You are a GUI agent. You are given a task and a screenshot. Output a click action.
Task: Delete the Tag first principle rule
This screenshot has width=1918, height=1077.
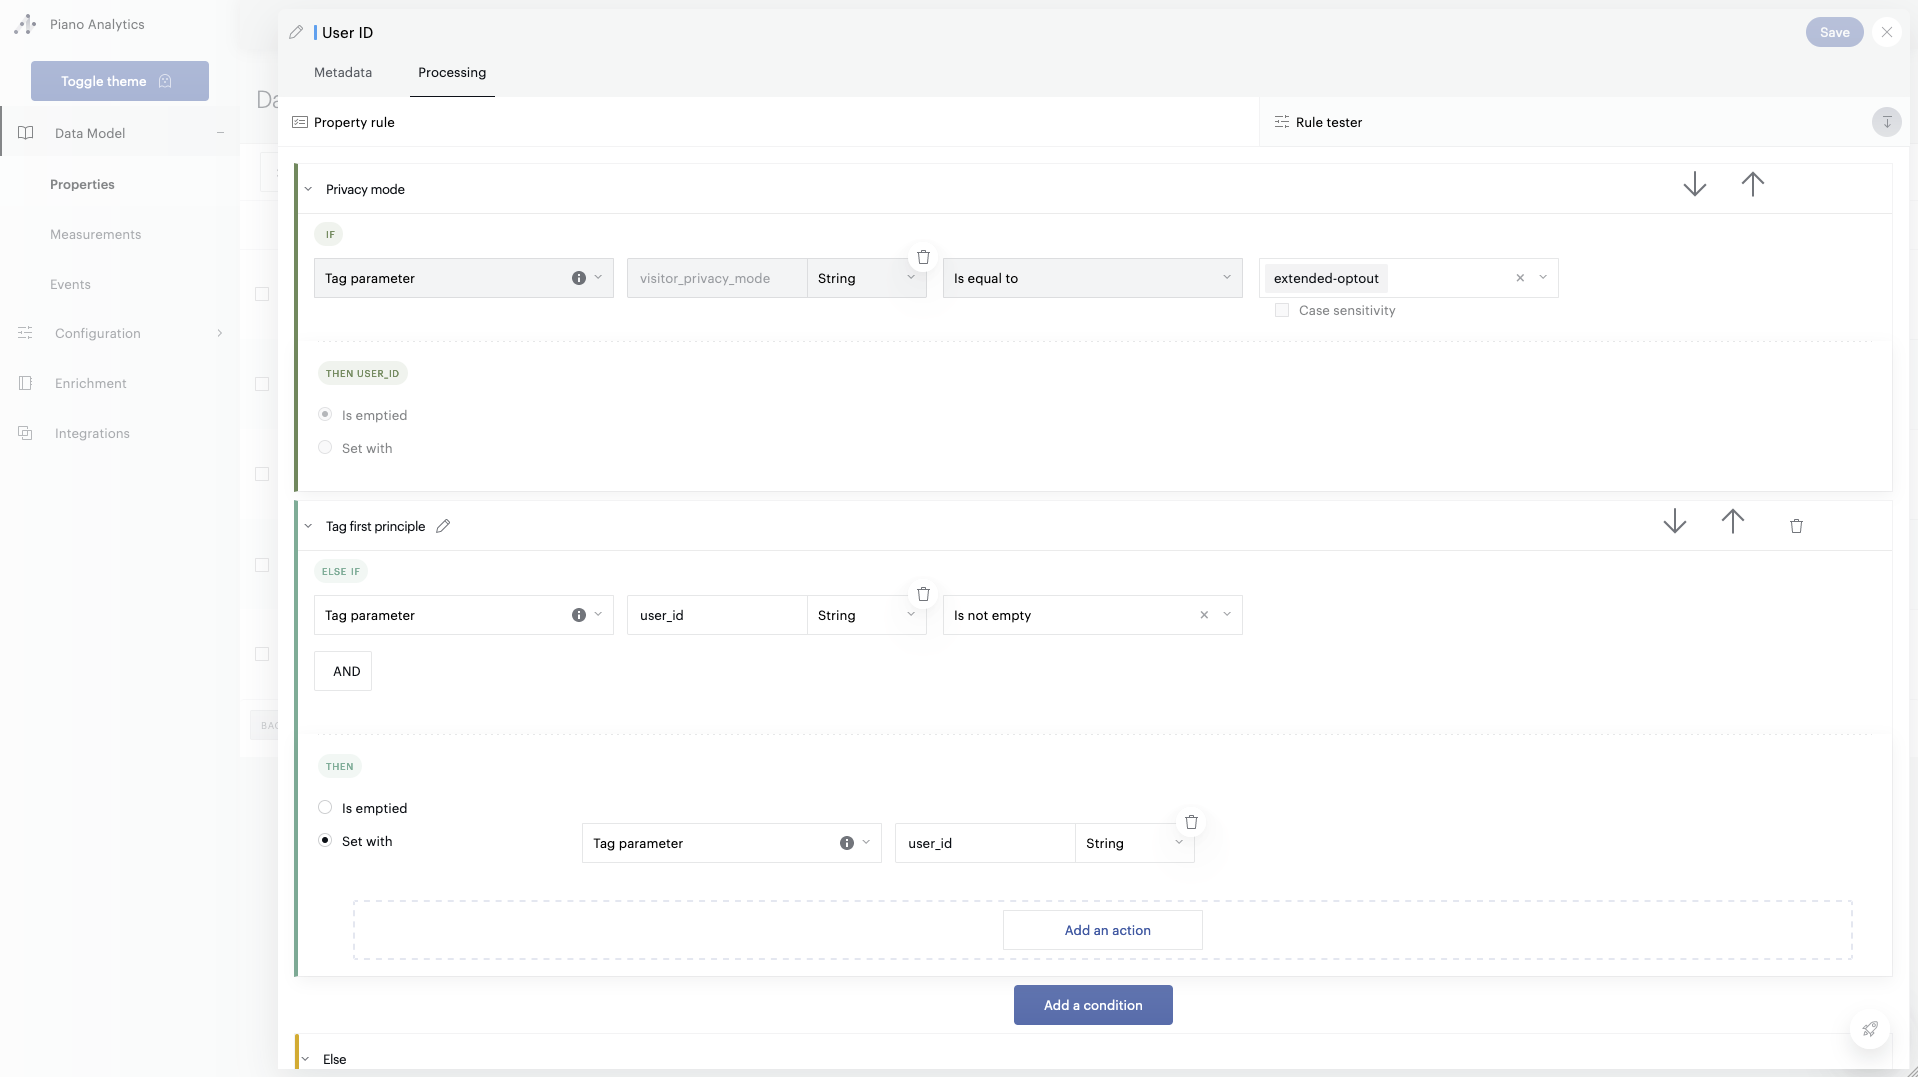pos(1796,526)
